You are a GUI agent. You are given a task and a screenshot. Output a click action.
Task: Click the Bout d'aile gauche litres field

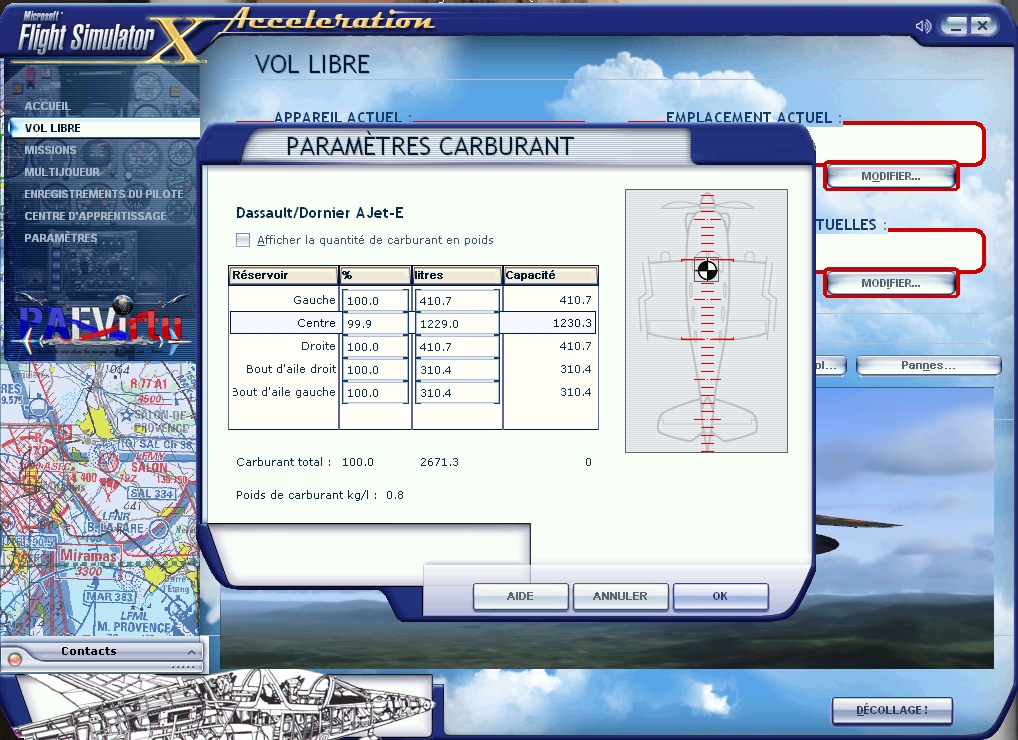click(457, 393)
